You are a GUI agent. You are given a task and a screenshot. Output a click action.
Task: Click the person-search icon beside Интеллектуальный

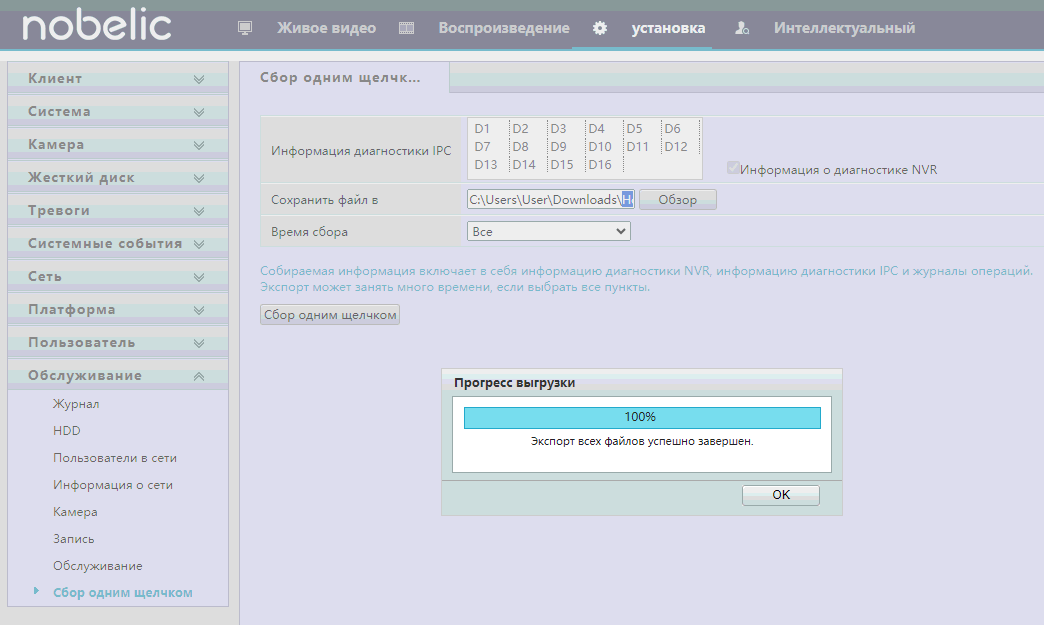click(x=742, y=28)
